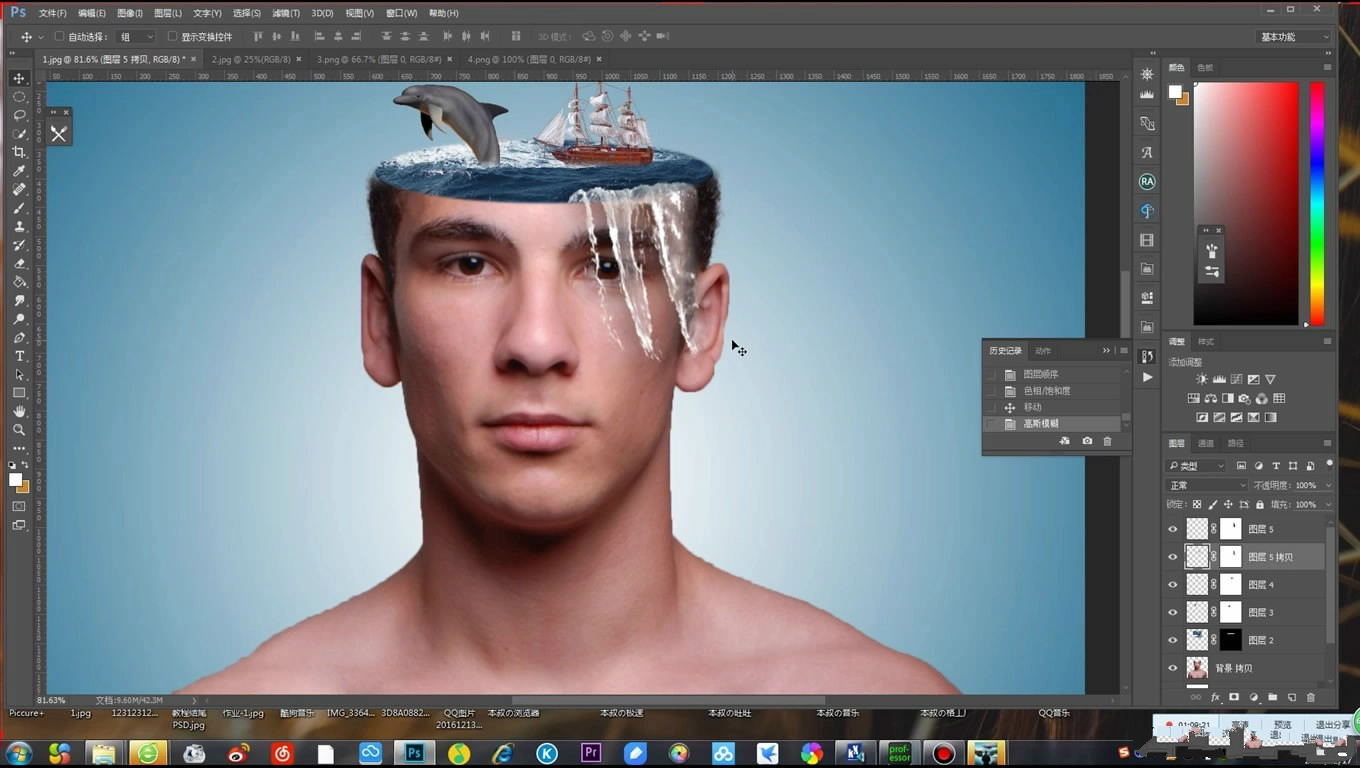
Task: Select the 色相/饱和度 history state
Action: pos(1046,391)
